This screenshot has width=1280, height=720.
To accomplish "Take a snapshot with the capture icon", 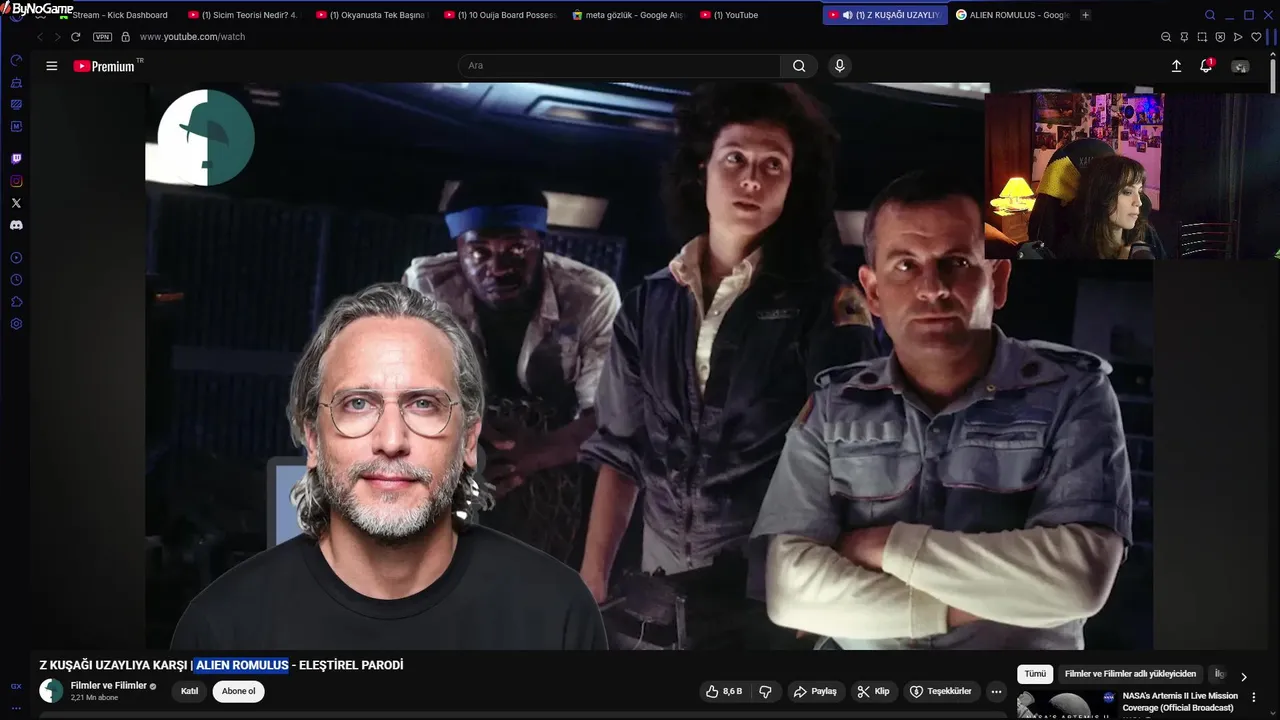I will [1202, 37].
